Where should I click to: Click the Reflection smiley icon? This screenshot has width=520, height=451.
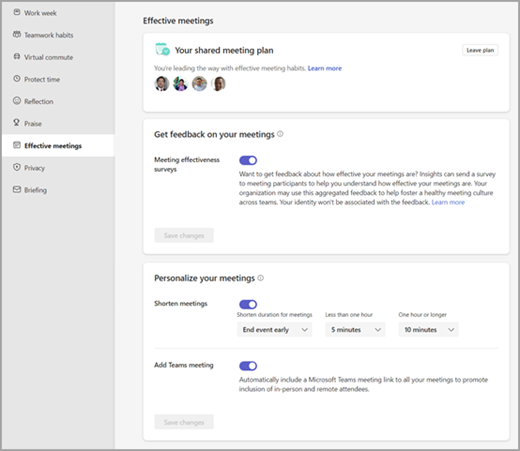coord(17,101)
